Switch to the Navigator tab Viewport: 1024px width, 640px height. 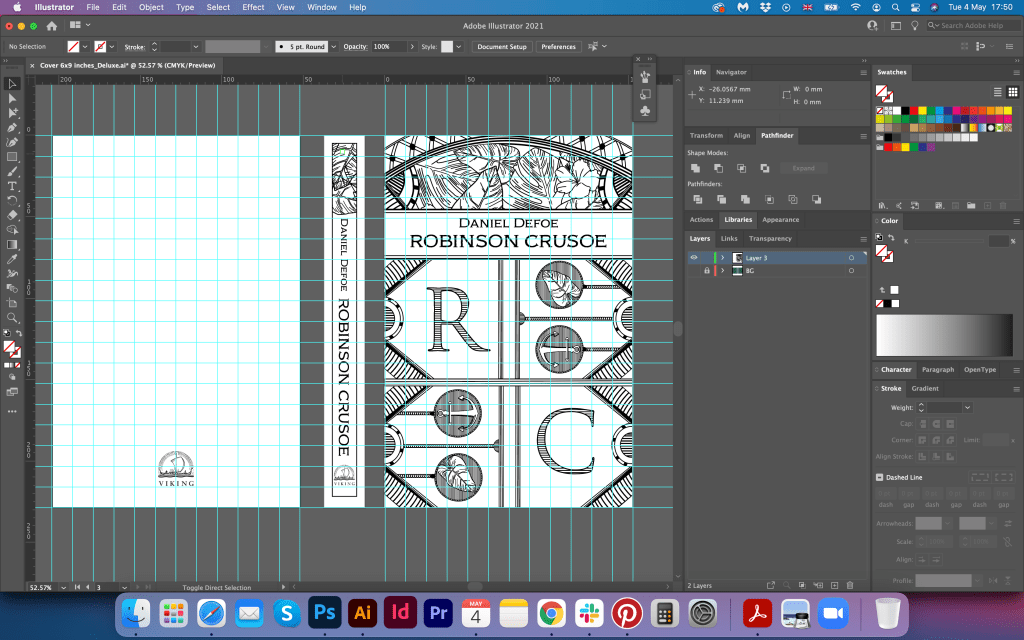click(x=731, y=72)
